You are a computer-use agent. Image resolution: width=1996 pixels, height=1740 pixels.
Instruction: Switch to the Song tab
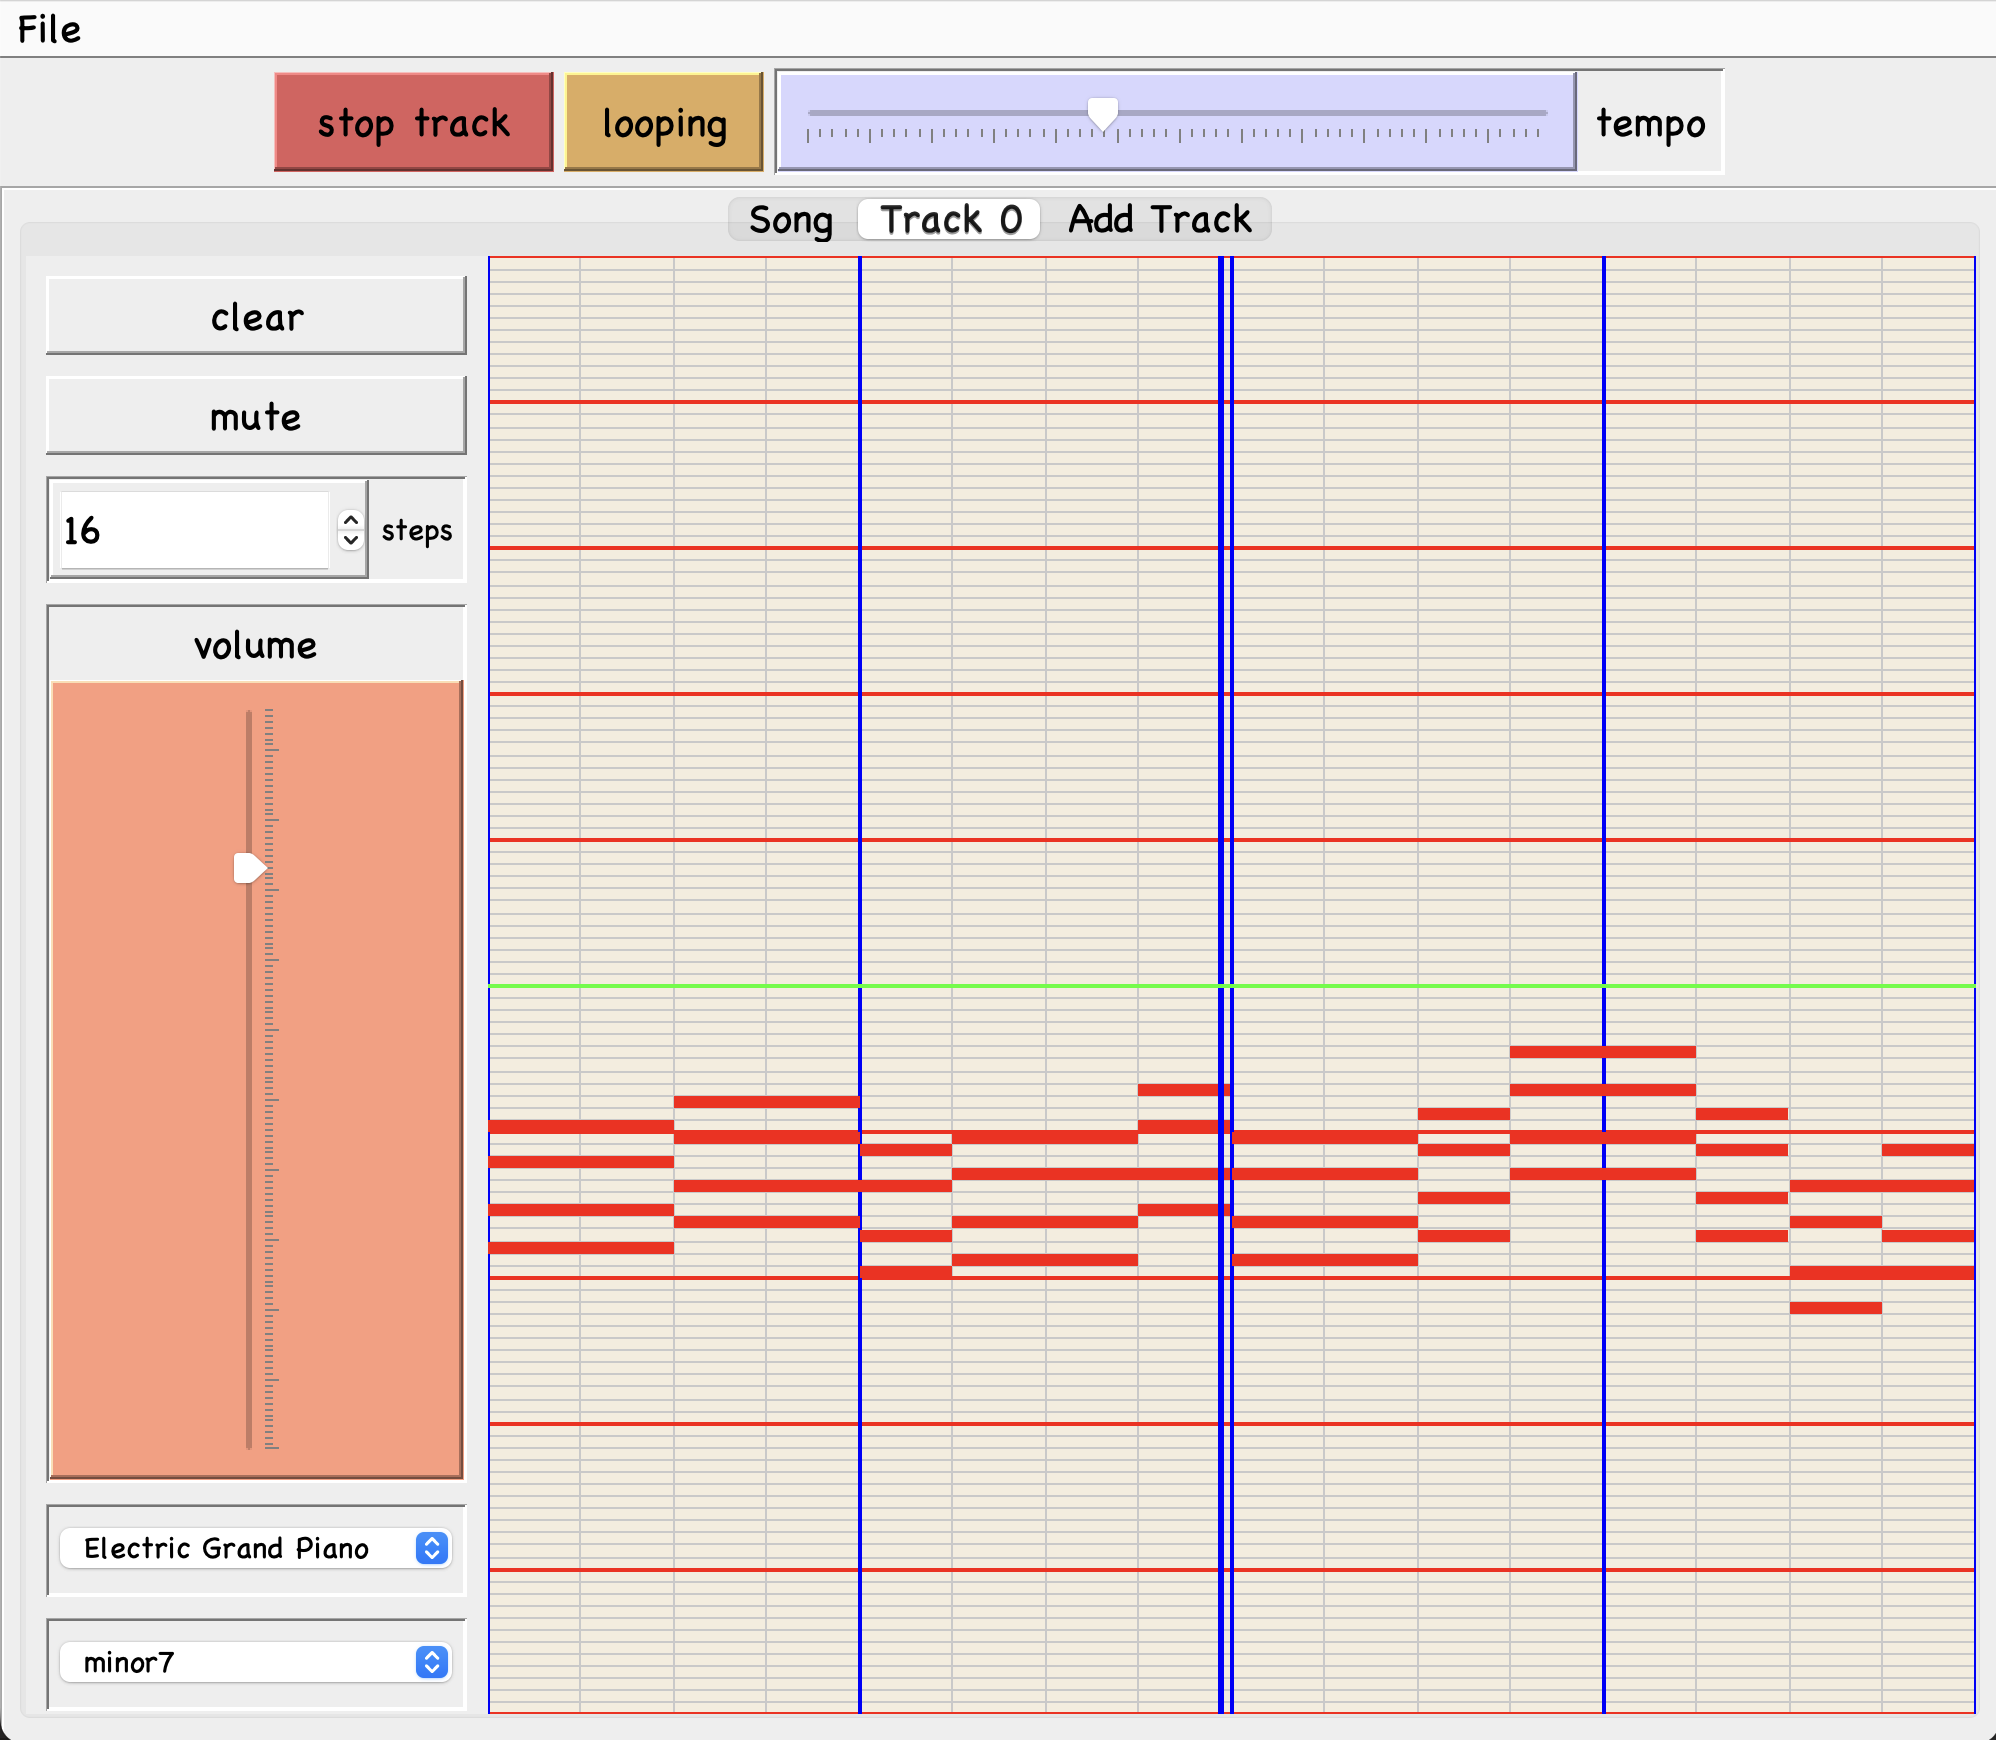point(789,219)
